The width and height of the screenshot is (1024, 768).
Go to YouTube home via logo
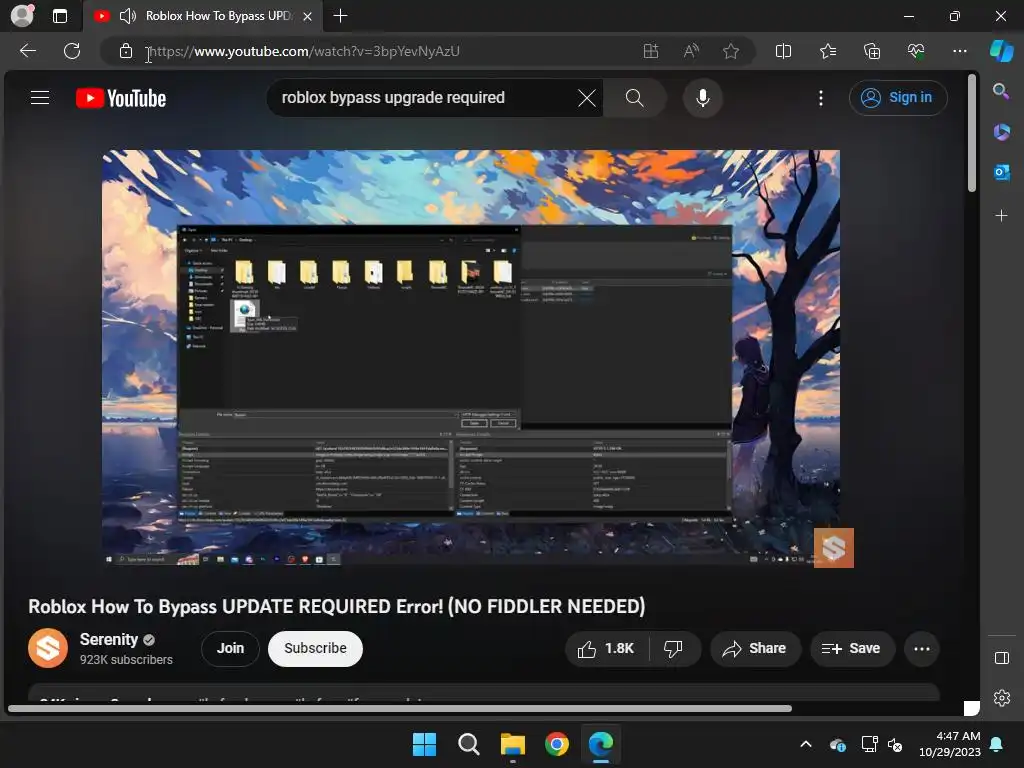[121, 98]
